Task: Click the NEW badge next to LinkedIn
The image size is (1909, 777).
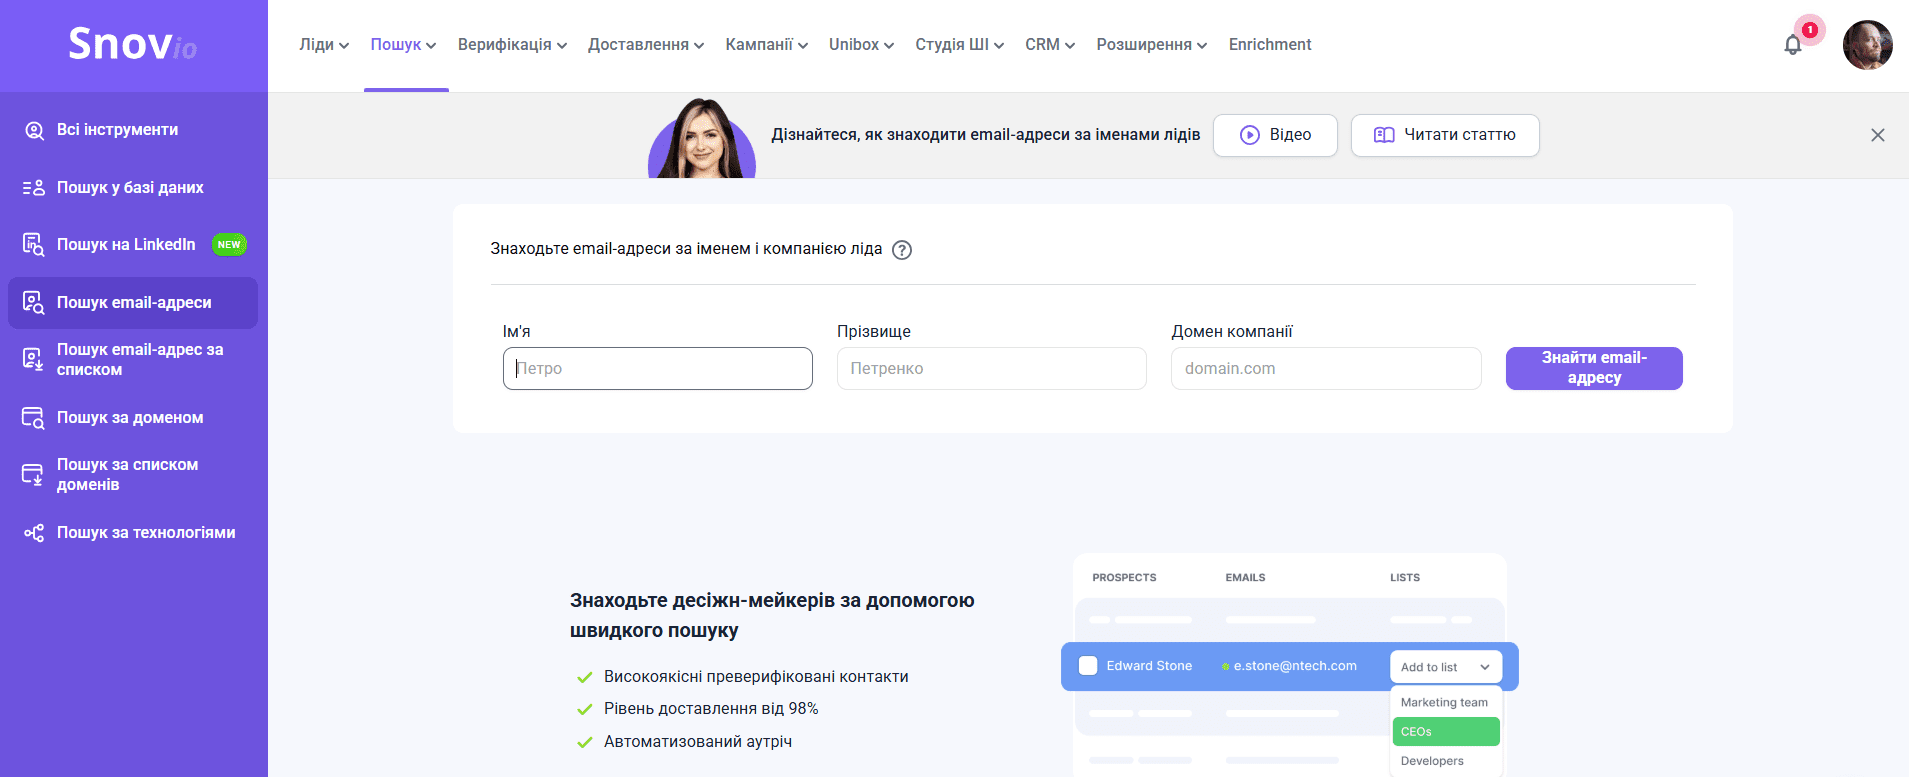Action: 229,245
